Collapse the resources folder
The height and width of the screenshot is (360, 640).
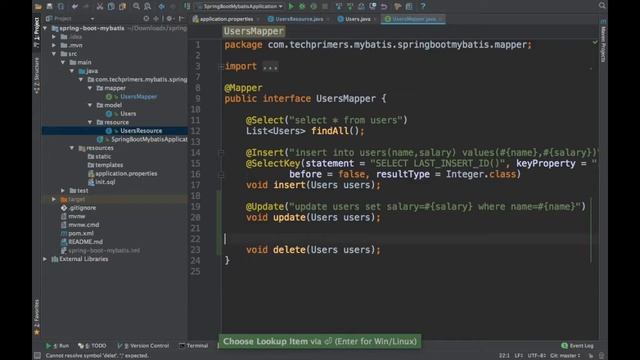72,148
